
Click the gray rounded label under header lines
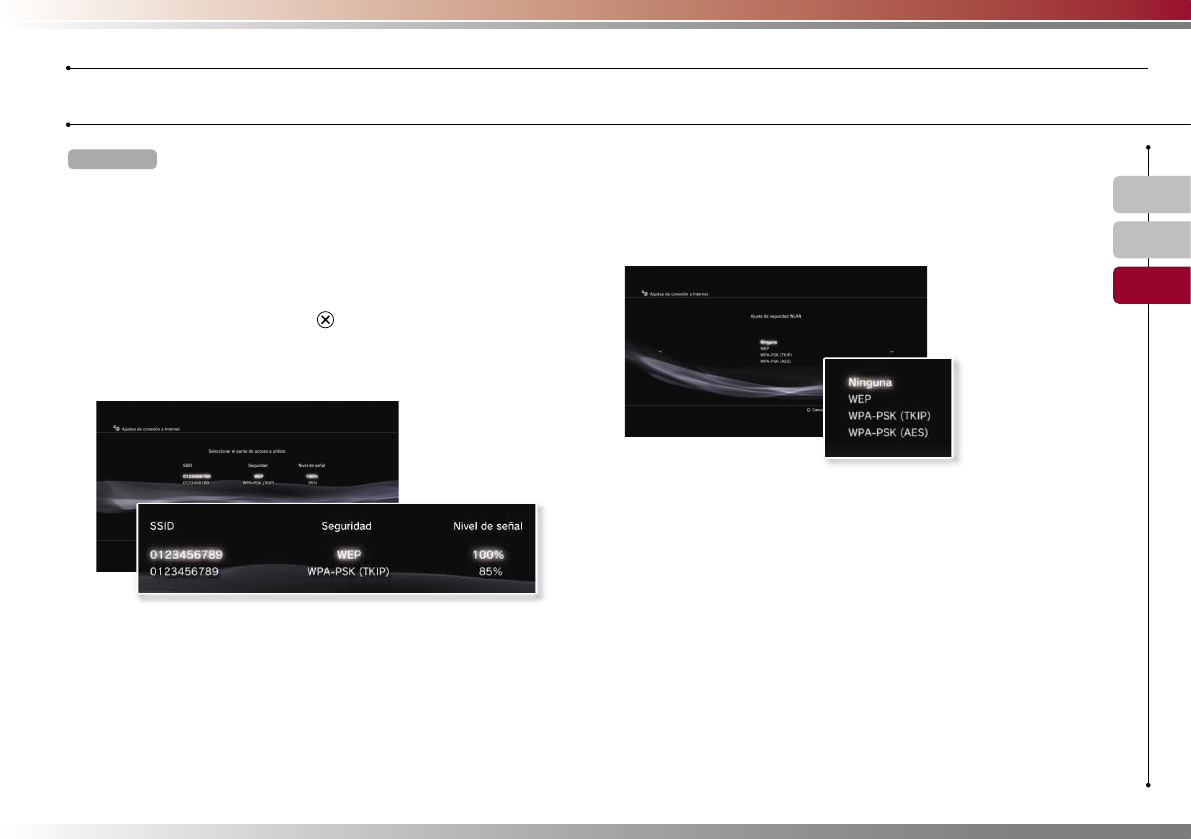(112, 159)
